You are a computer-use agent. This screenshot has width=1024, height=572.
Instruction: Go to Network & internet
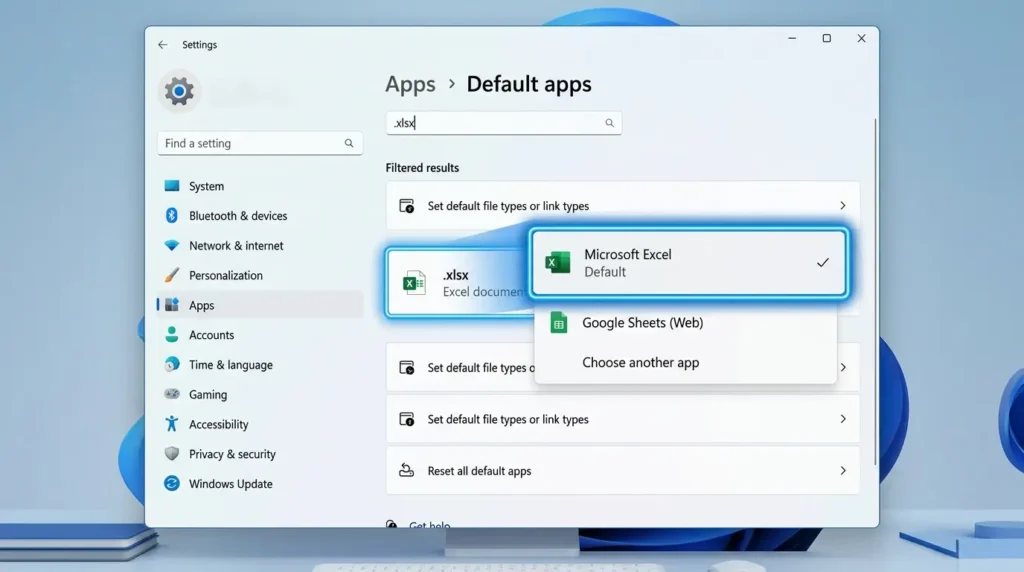pos(260,246)
